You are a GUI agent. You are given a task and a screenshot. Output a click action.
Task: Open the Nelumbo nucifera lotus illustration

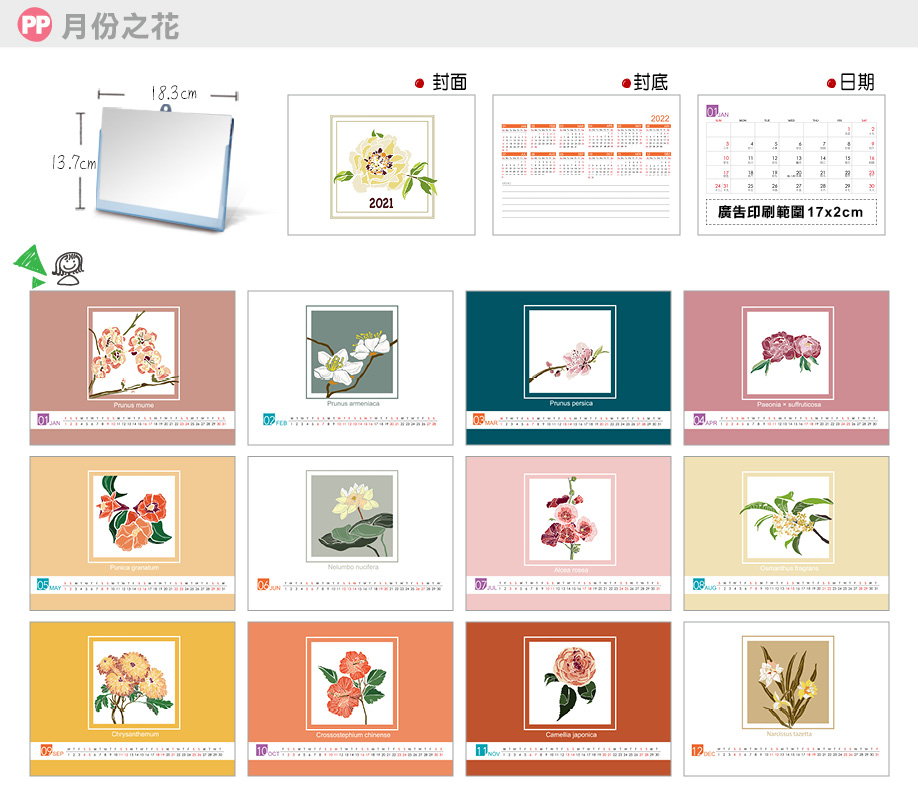pos(352,516)
